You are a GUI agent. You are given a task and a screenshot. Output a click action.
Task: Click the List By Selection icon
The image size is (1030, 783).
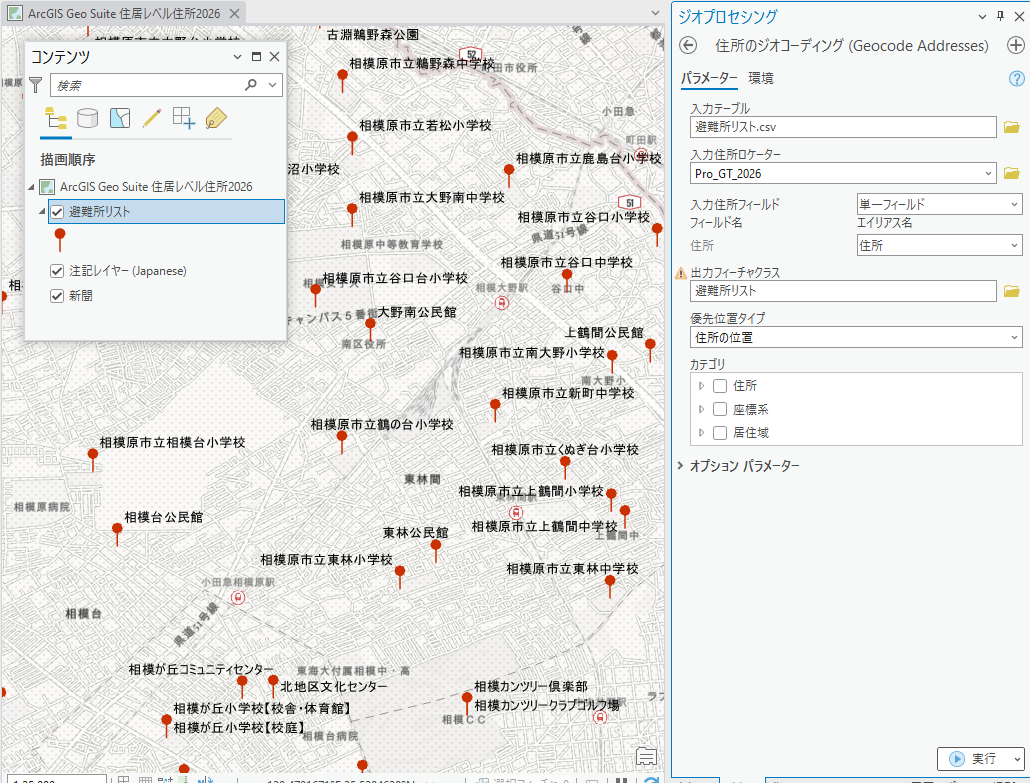coord(120,118)
